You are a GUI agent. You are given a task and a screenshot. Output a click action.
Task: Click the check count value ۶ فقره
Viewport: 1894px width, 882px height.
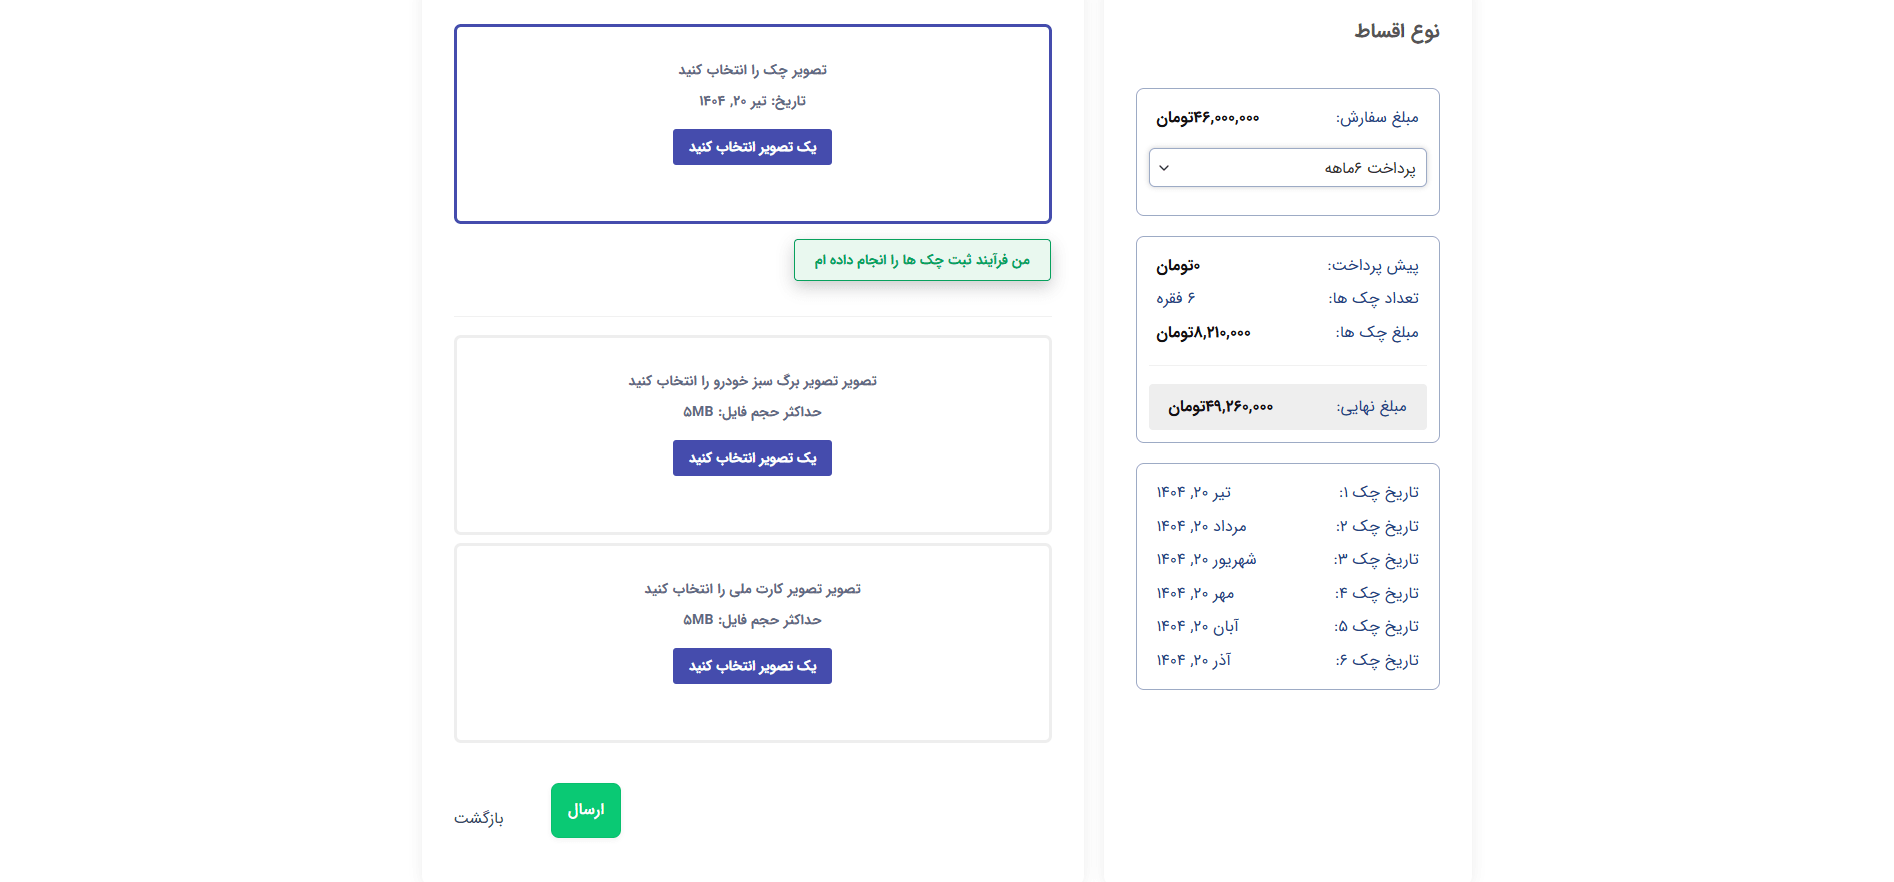(x=1176, y=298)
